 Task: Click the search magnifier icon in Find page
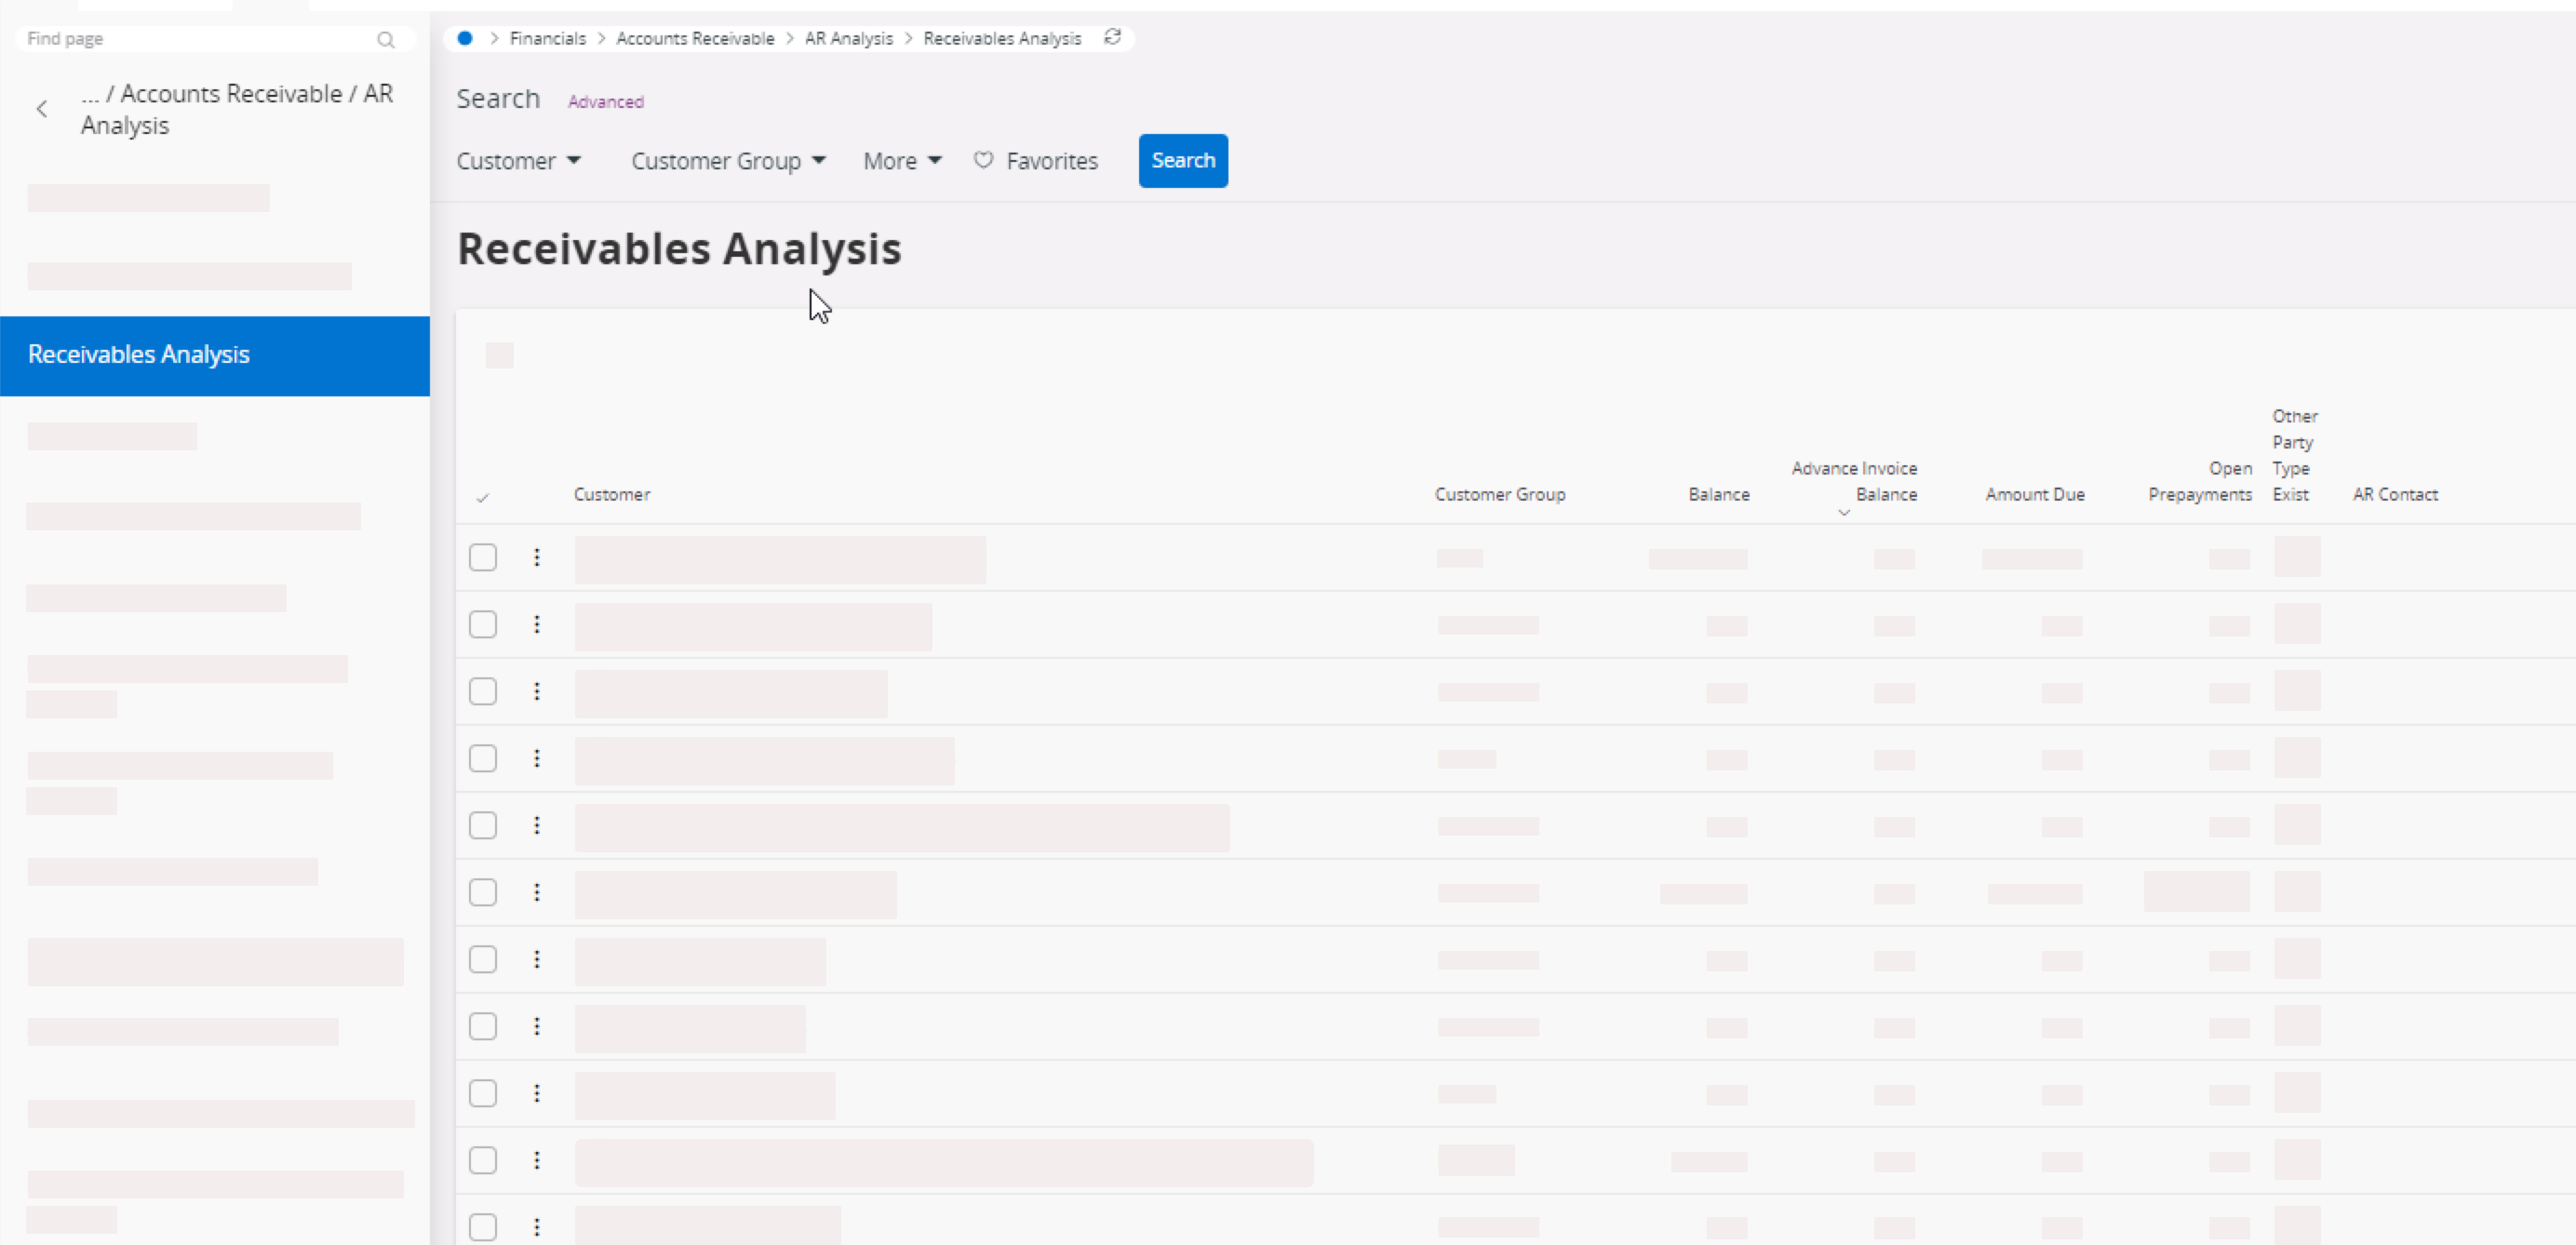click(386, 40)
